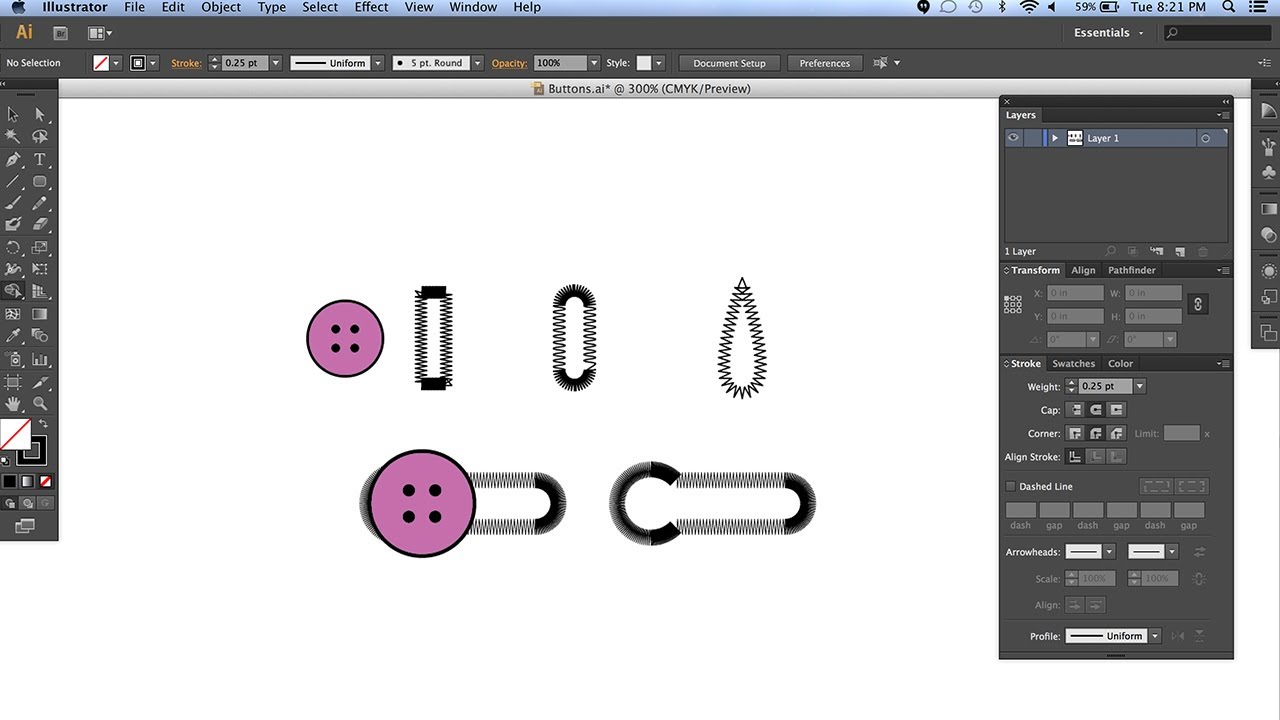Toggle visibility eye of Layer 1
Screen dimensions: 1280x720
pyautogui.click(x=1013, y=138)
